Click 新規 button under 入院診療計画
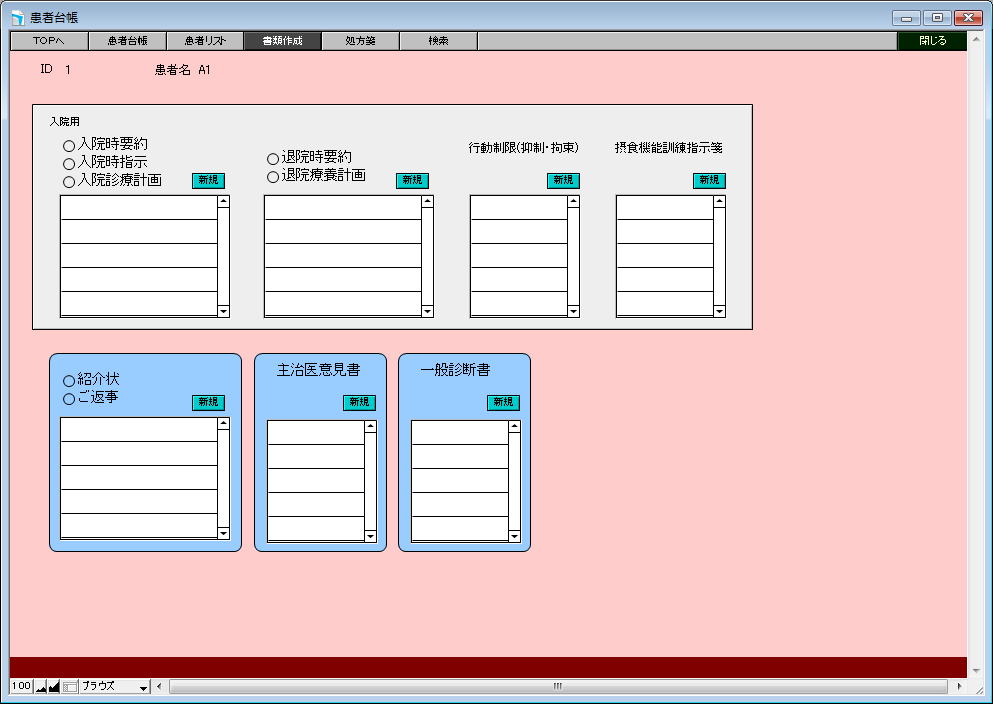Image resolution: width=993 pixels, height=704 pixels. [208, 180]
